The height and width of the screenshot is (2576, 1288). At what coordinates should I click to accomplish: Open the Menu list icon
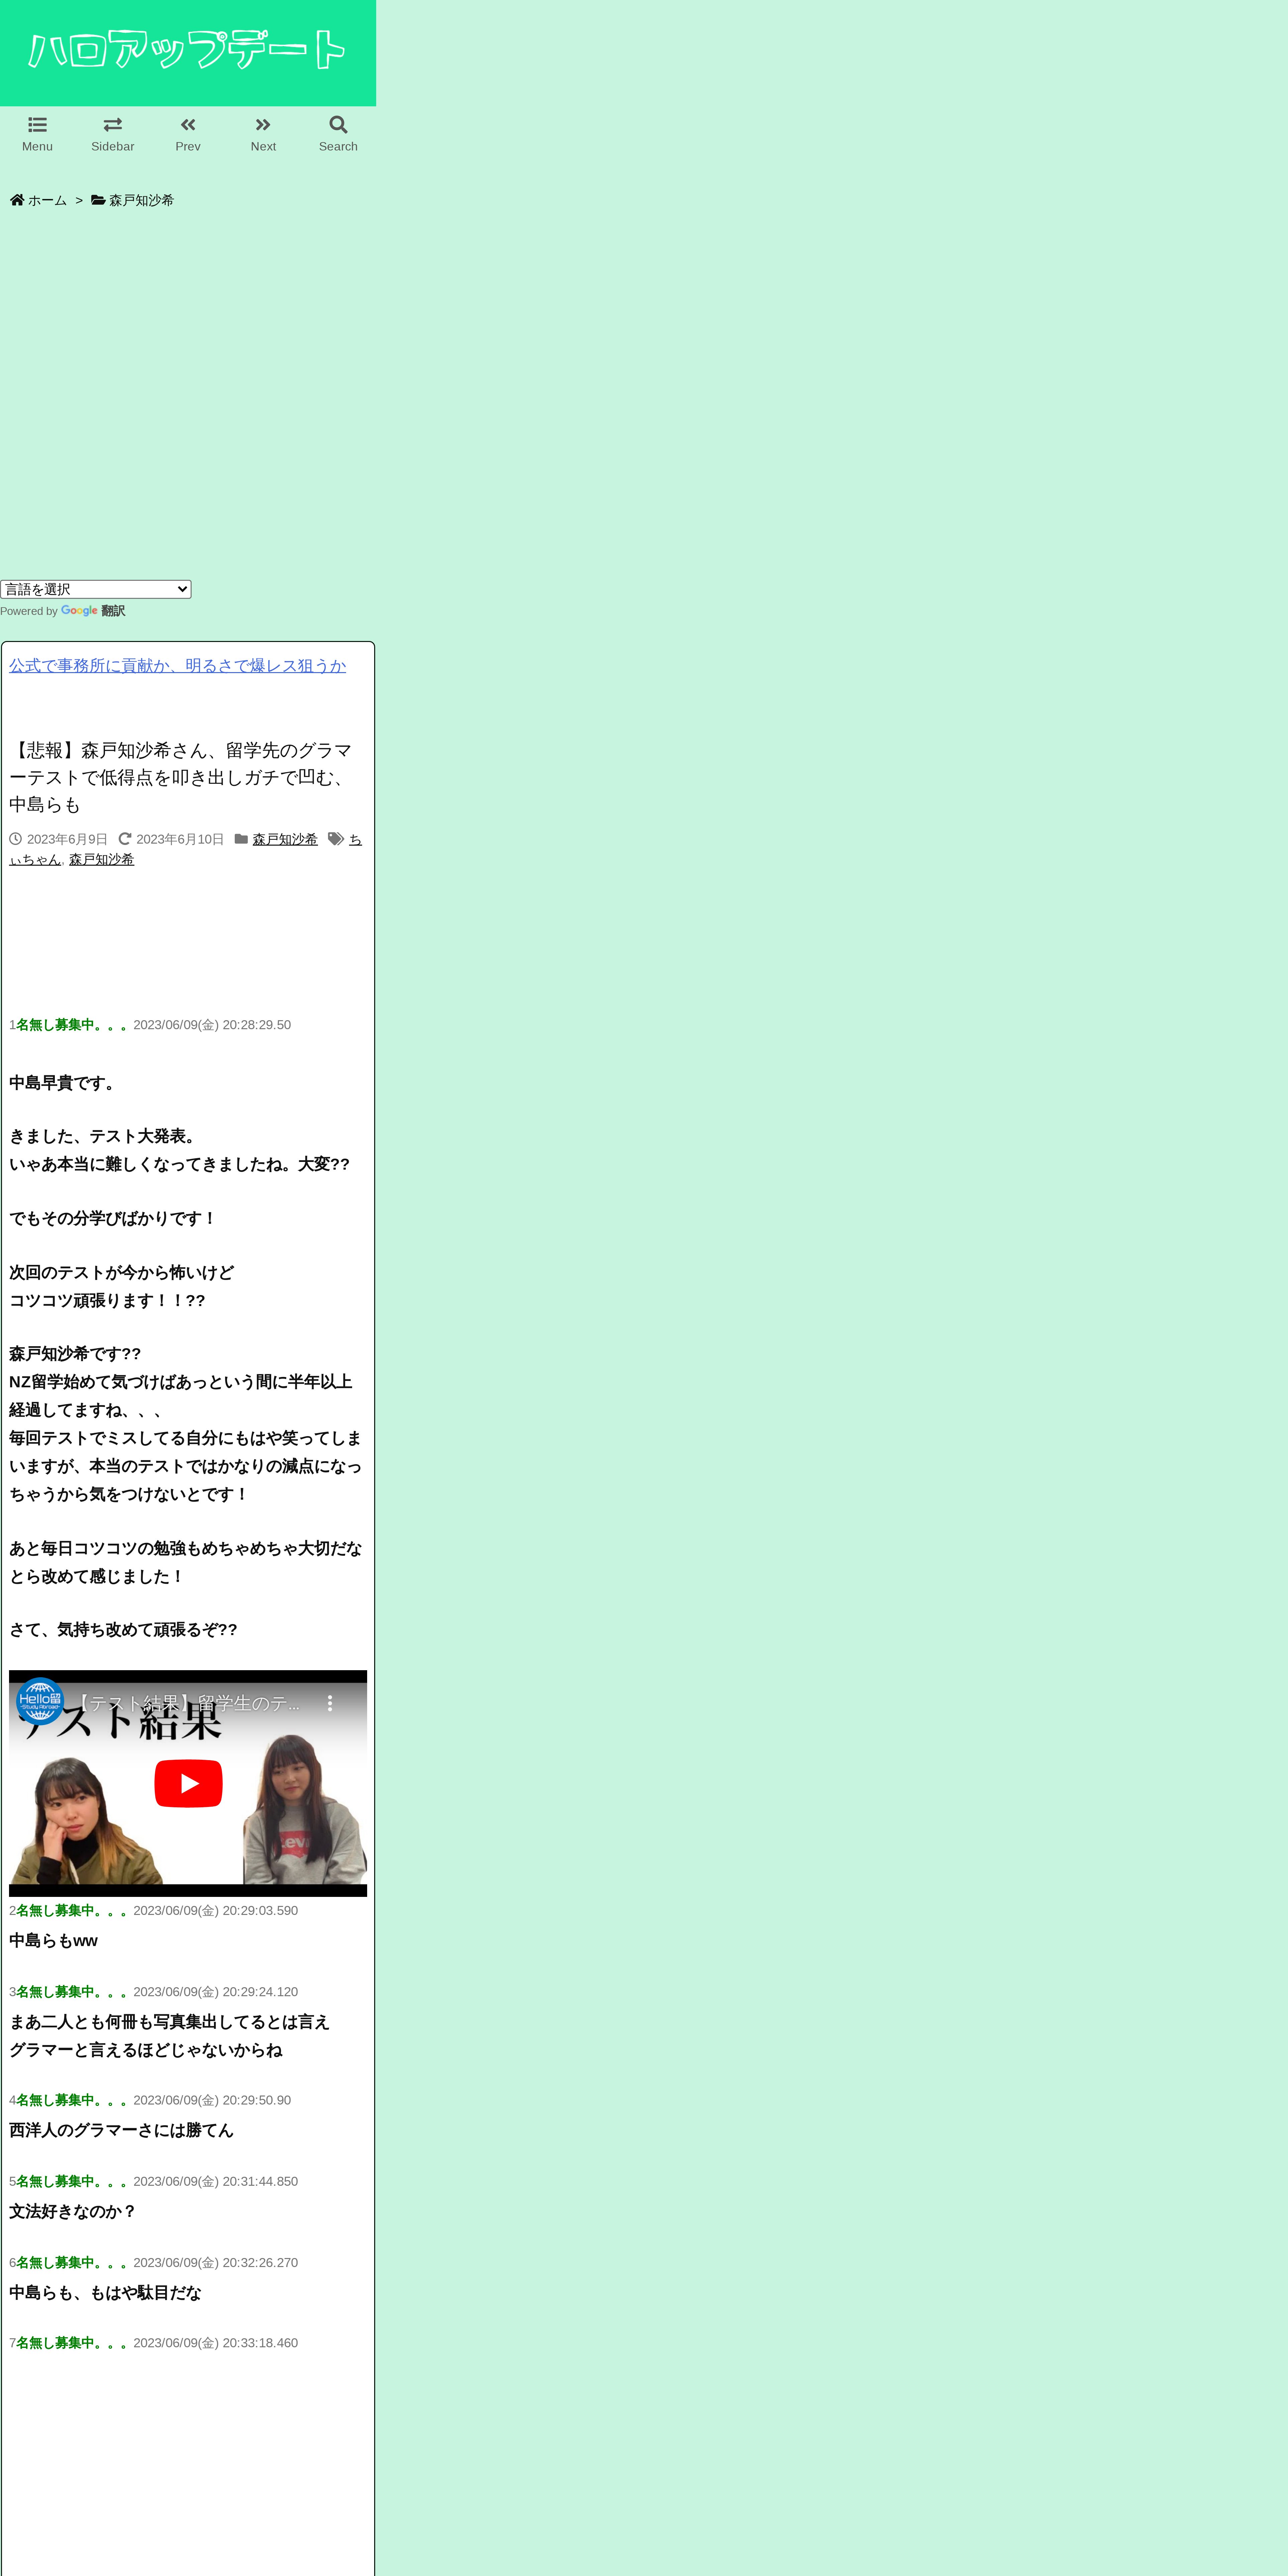37,125
